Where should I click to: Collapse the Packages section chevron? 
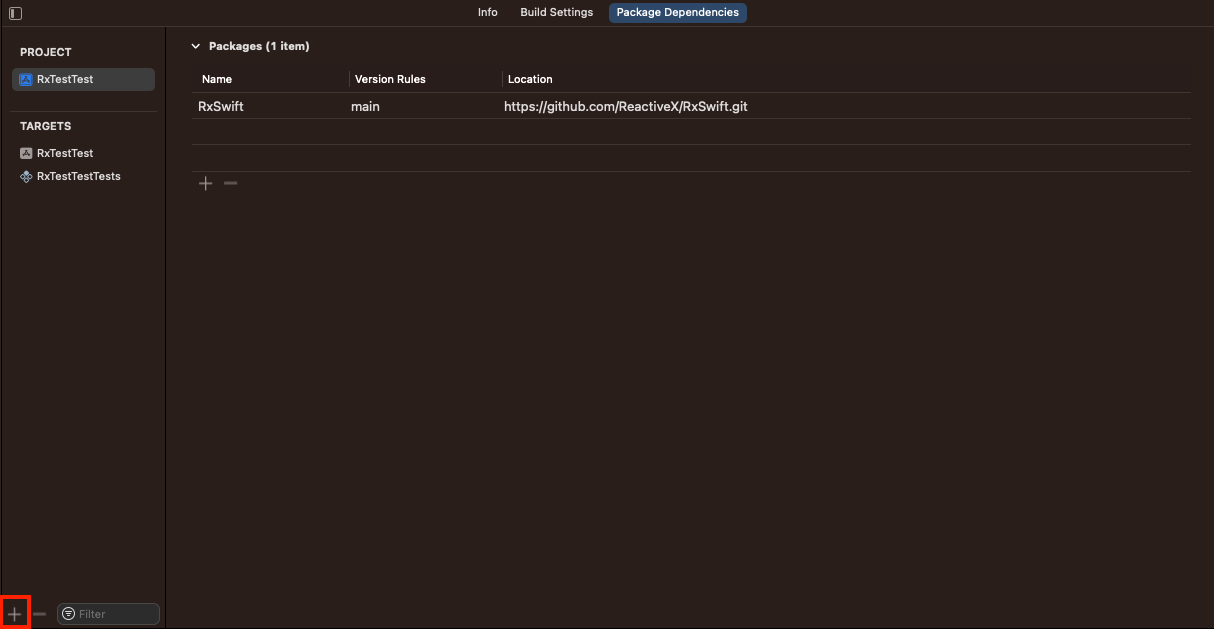195,46
